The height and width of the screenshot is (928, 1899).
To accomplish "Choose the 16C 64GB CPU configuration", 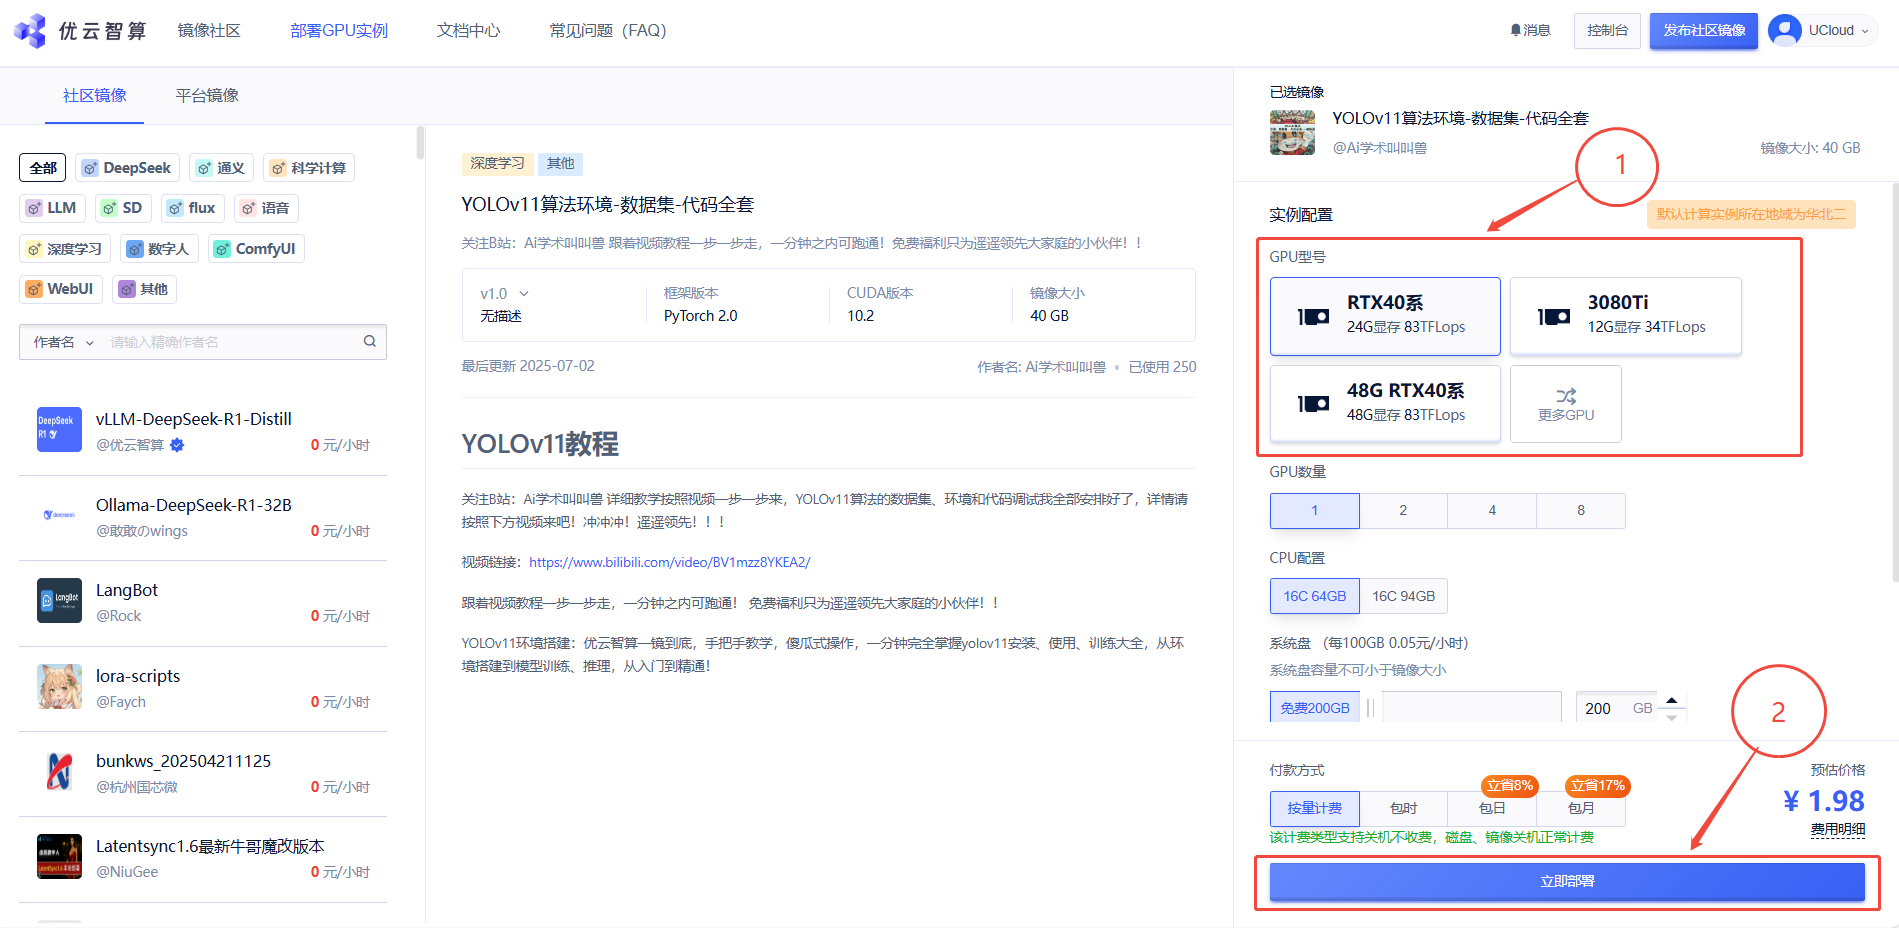I will coord(1315,596).
